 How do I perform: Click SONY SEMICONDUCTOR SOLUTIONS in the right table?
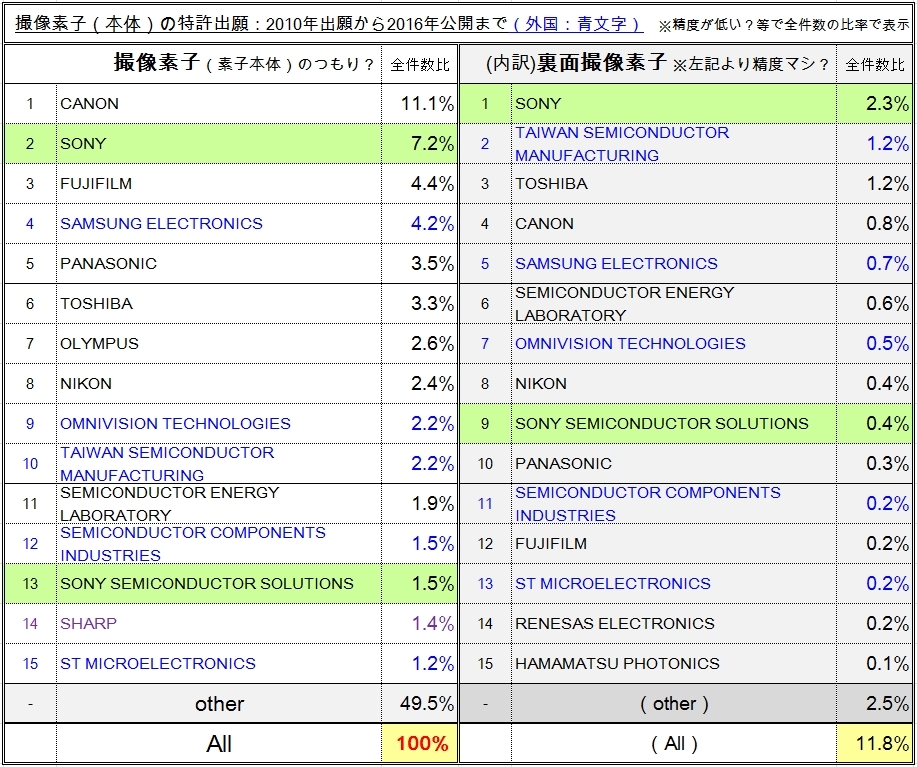tap(661, 424)
